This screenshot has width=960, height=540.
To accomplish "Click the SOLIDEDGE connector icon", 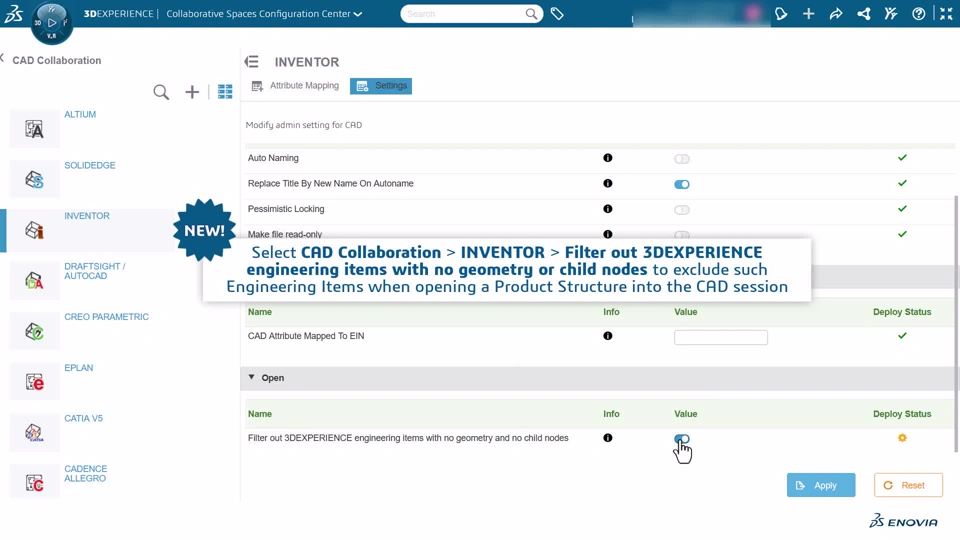I will click(x=34, y=179).
